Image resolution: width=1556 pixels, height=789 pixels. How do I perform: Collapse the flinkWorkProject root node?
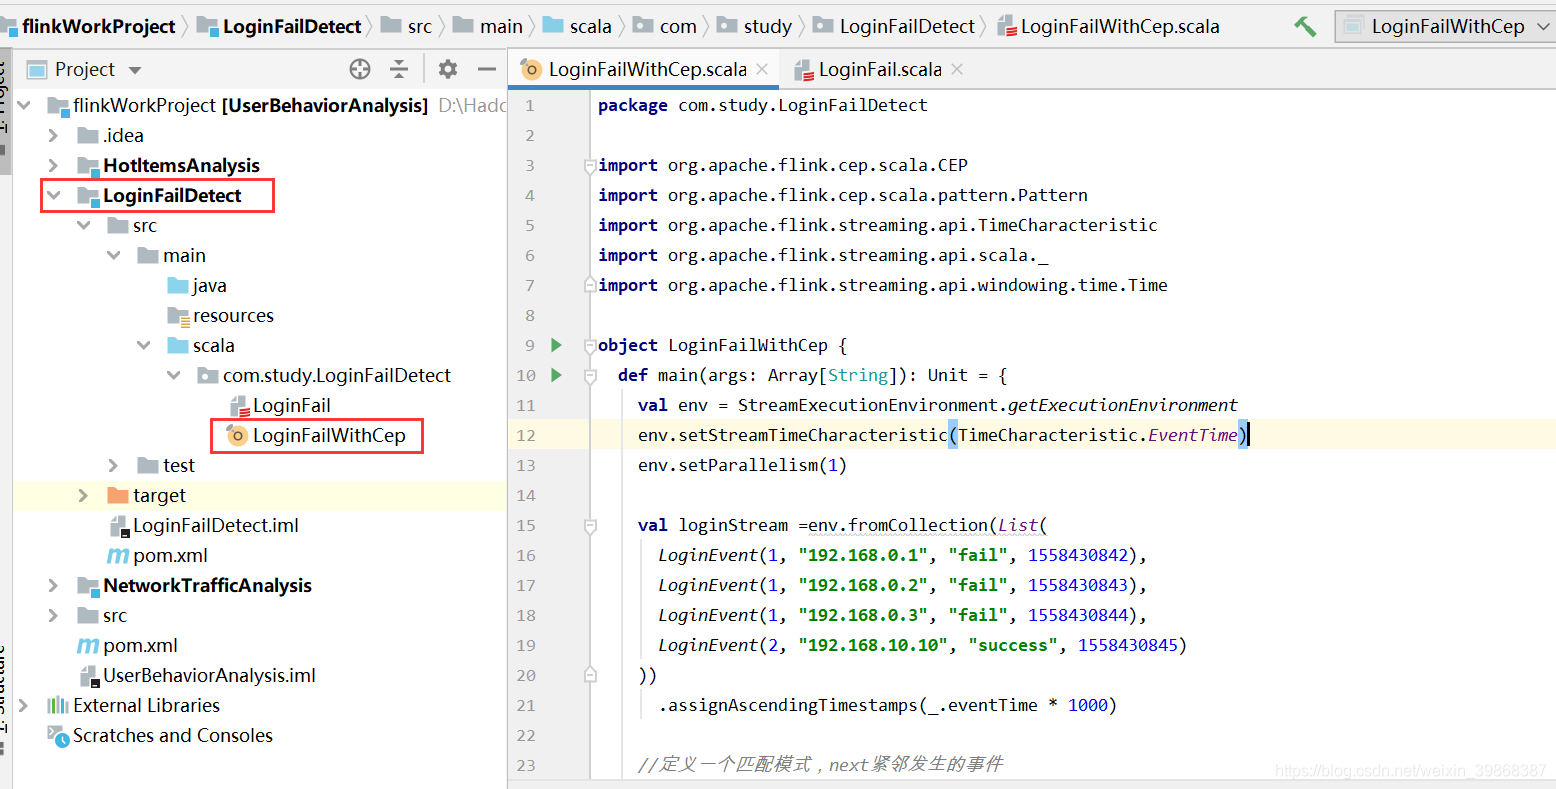coord(24,105)
